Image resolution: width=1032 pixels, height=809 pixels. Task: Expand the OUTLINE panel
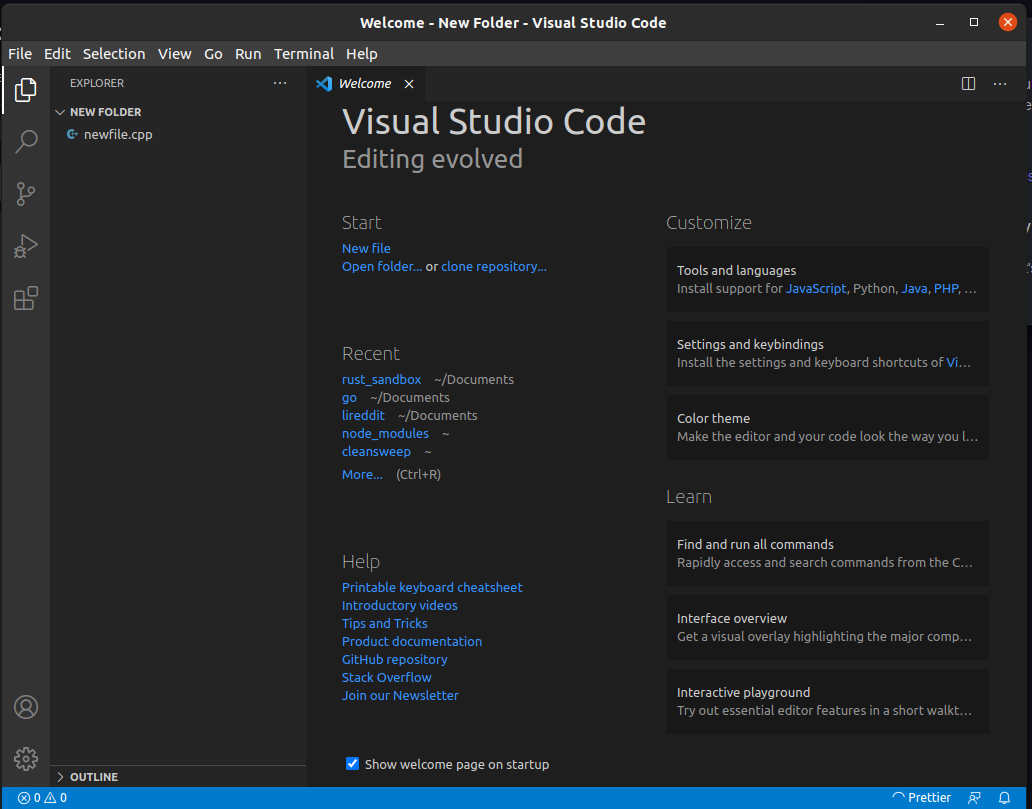[93, 777]
